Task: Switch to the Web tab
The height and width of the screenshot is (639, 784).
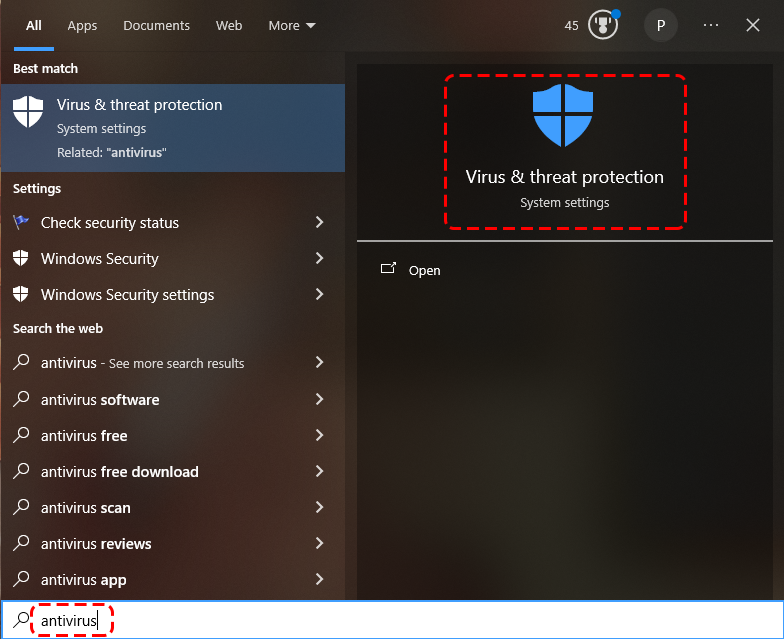Action: pyautogui.click(x=229, y=26)
